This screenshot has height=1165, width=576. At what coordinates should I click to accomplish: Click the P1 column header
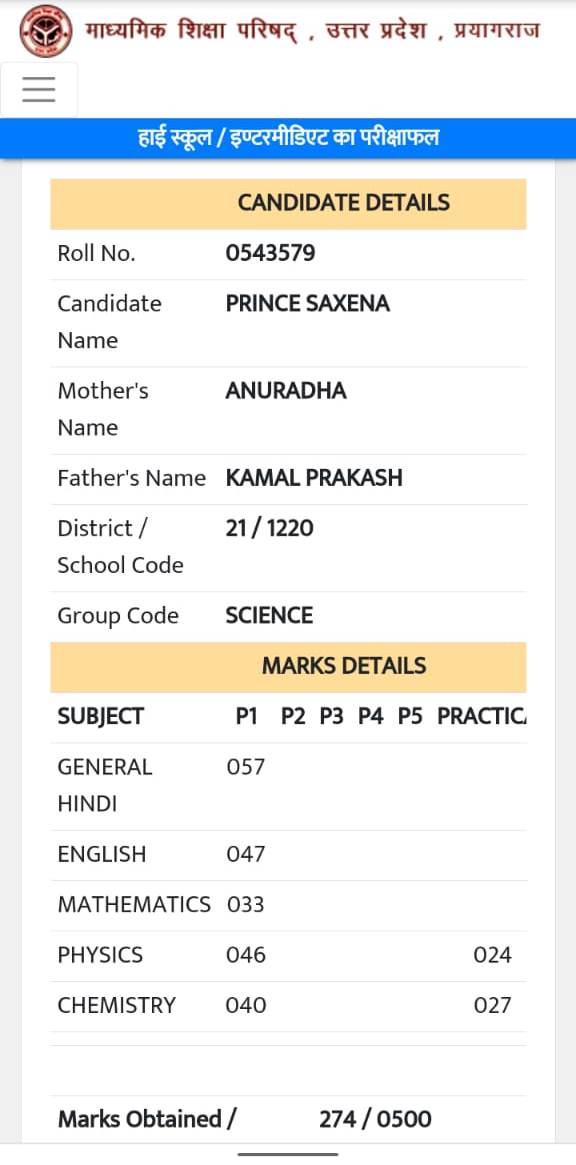tap(247, 717)
